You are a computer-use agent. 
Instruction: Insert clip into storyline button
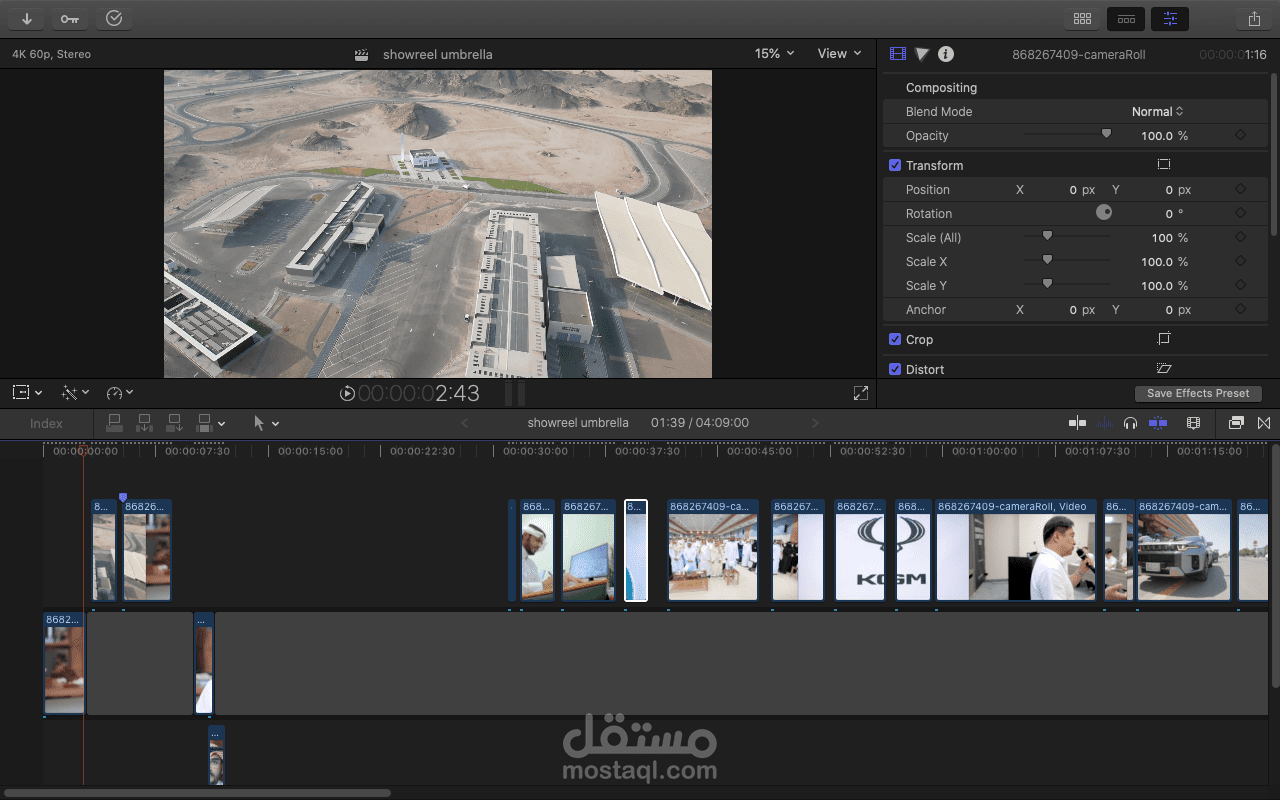[144, 423]
